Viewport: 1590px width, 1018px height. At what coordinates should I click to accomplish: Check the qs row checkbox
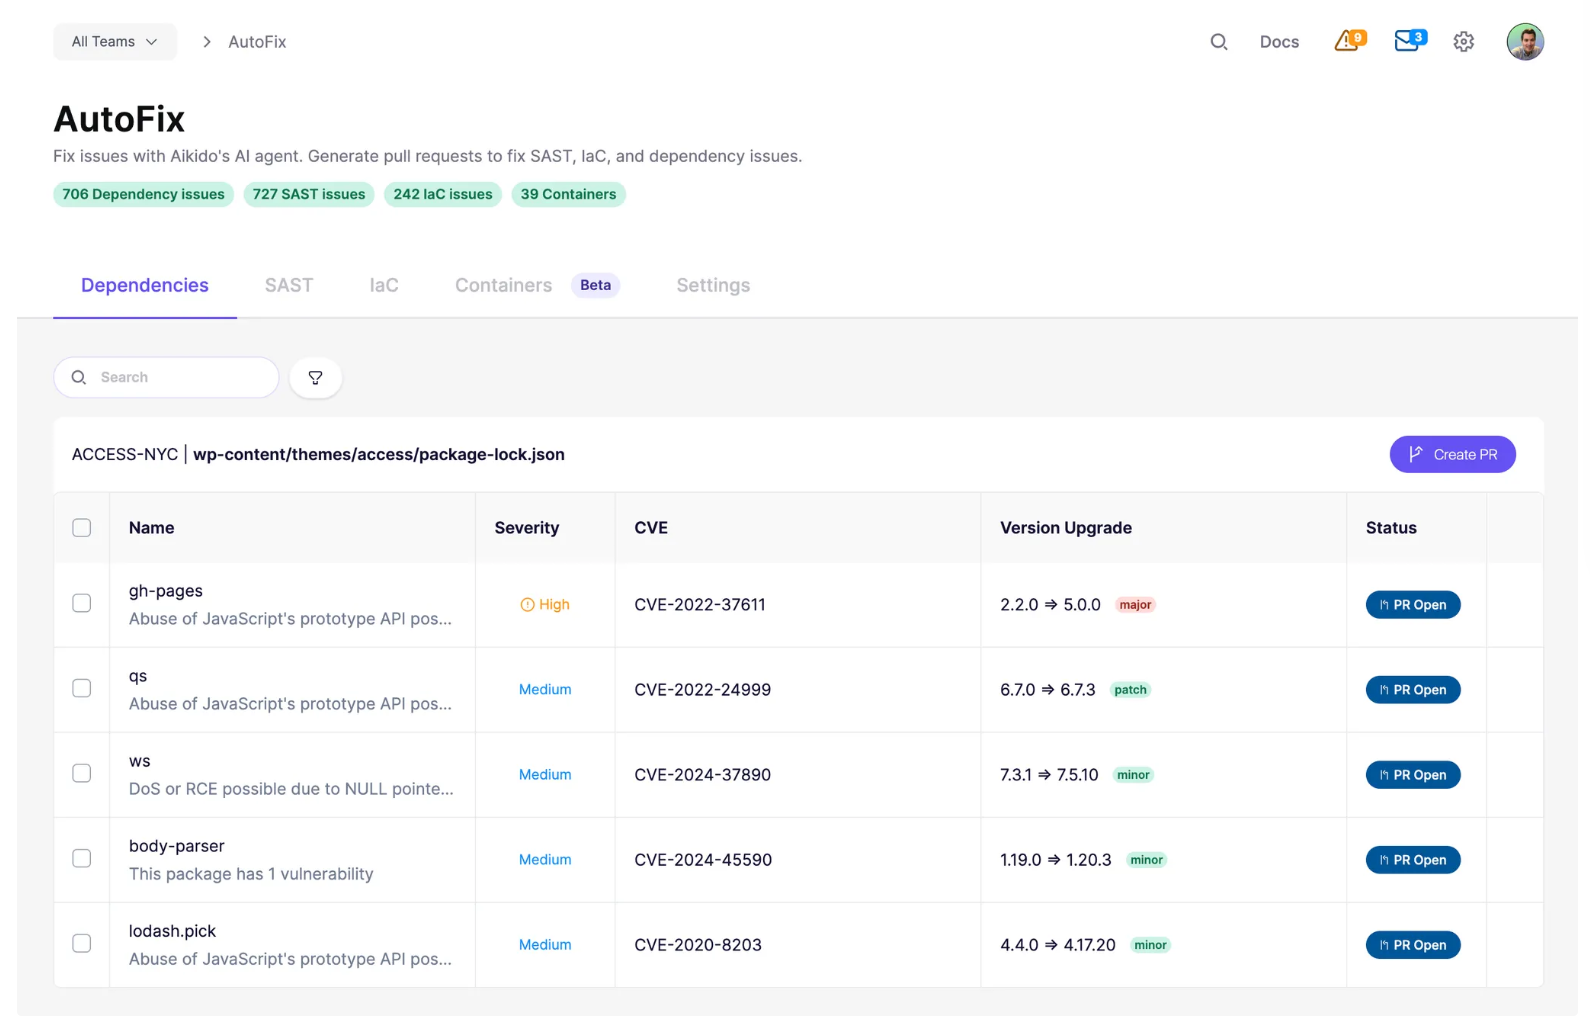point(82,688)
